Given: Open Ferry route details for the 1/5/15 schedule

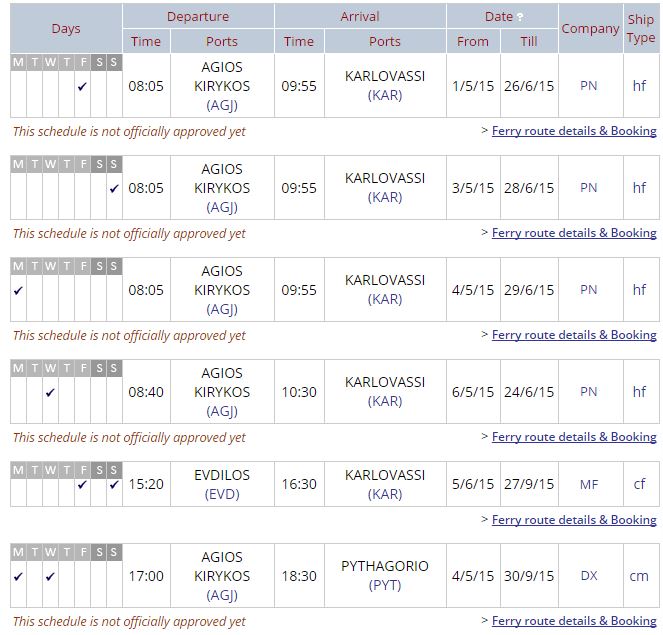Looking at the screenshot, I should click(574, 131).
